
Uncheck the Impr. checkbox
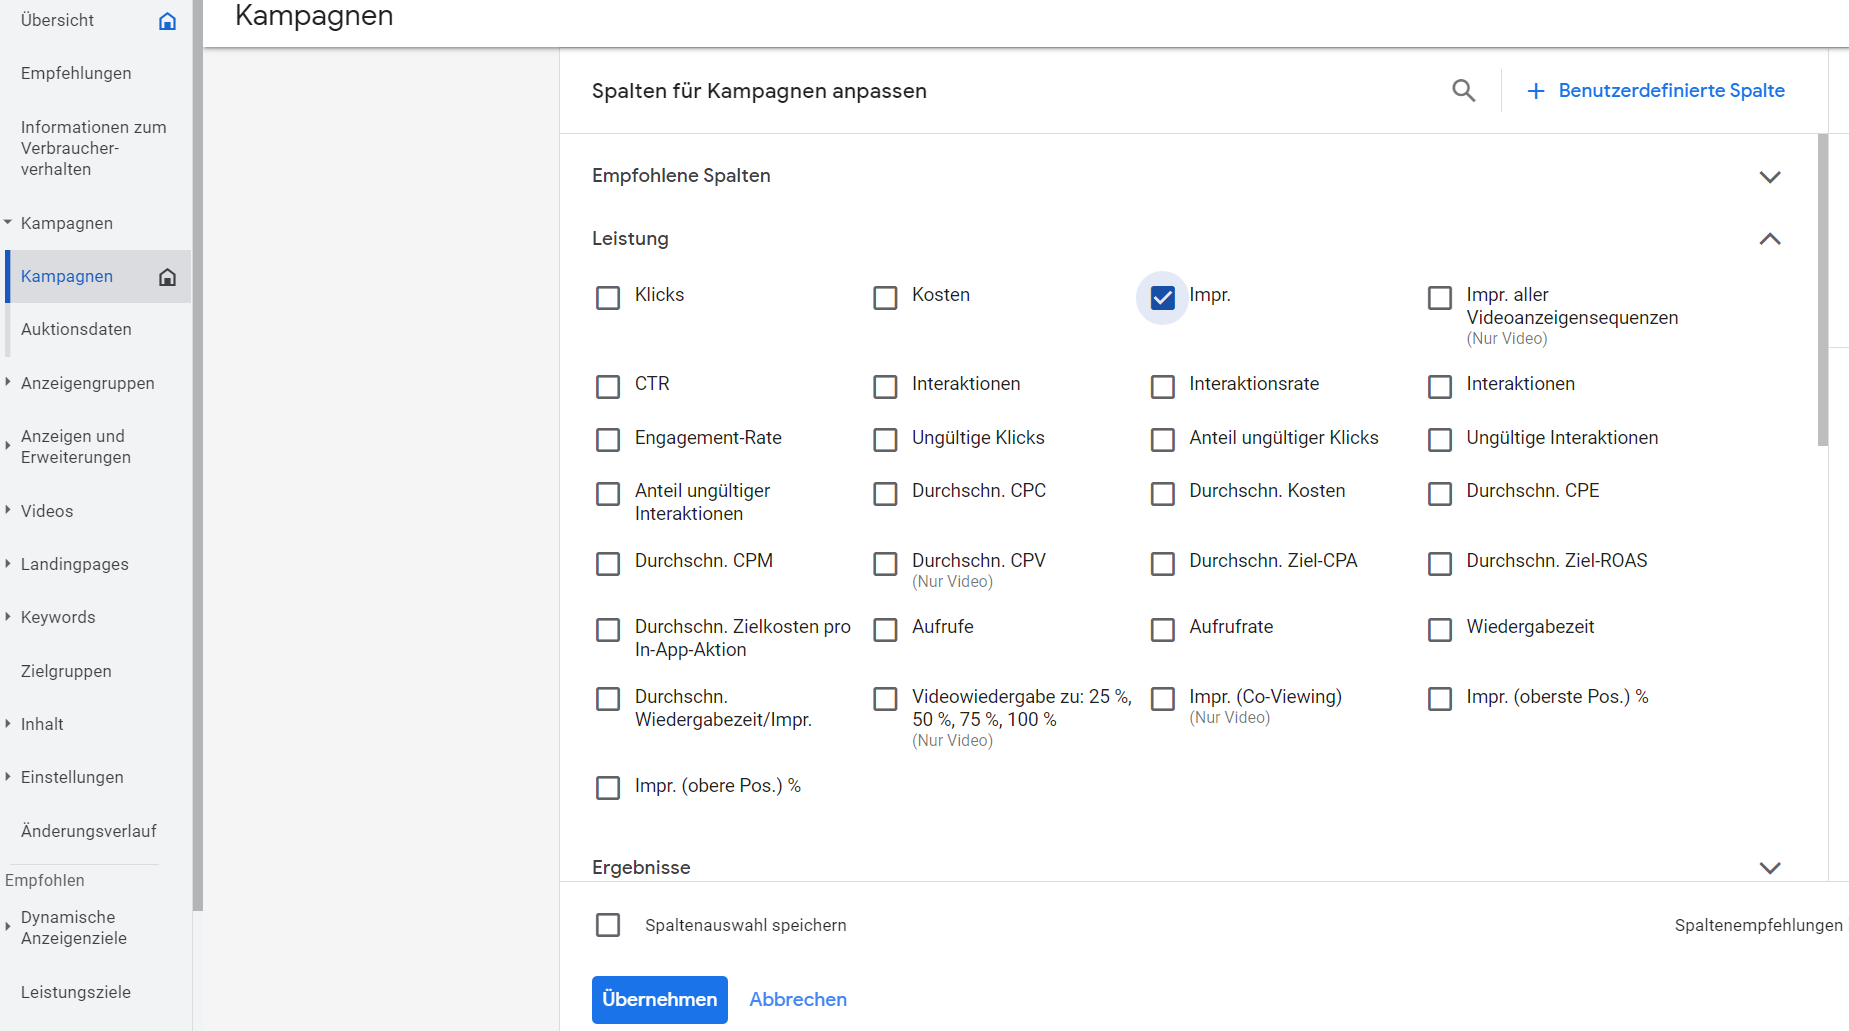[x=1162, y=298]
